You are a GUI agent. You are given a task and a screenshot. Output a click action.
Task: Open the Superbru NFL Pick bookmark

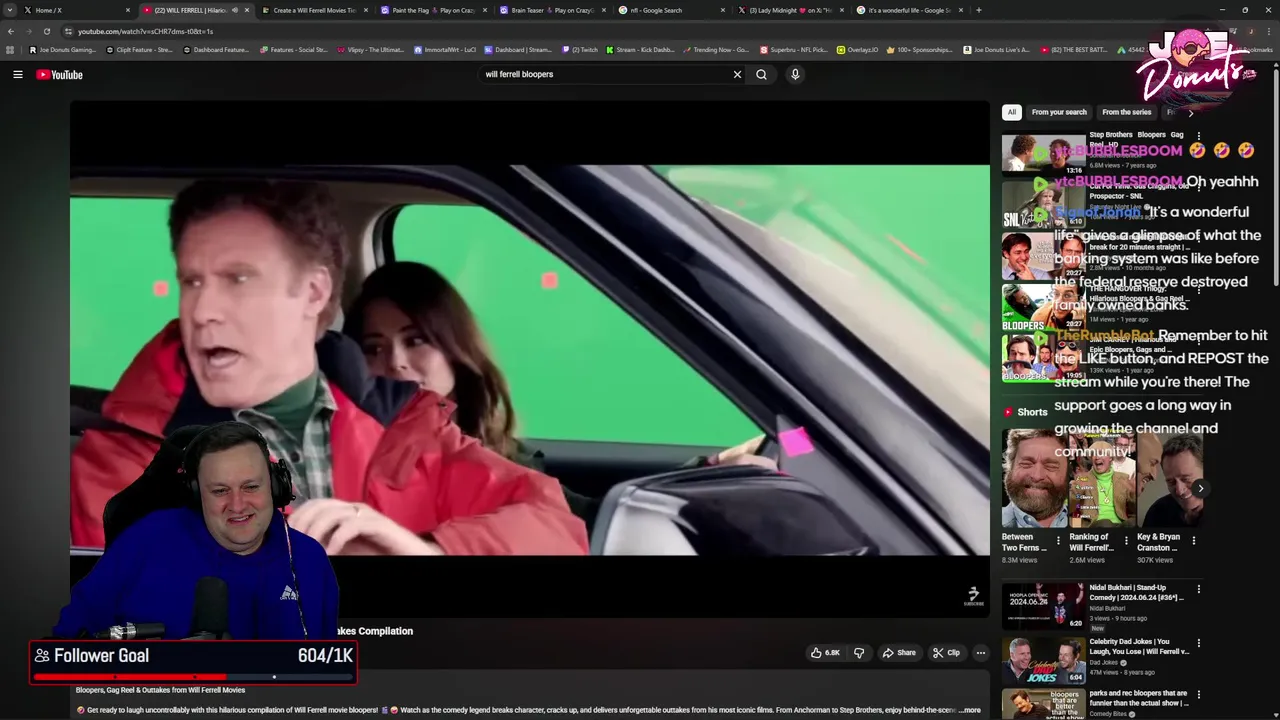(794, 49)
